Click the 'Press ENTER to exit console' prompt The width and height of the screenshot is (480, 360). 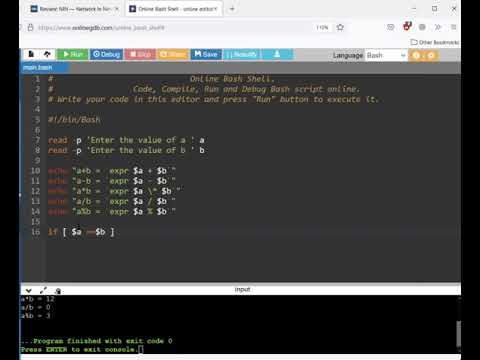[79, 349]
